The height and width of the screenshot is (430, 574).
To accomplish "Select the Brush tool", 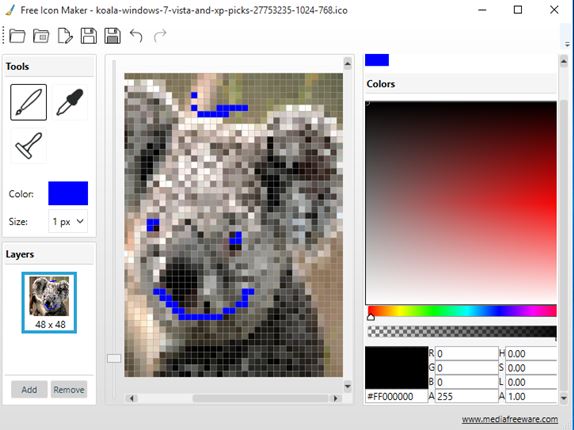I will coord(29,102).
